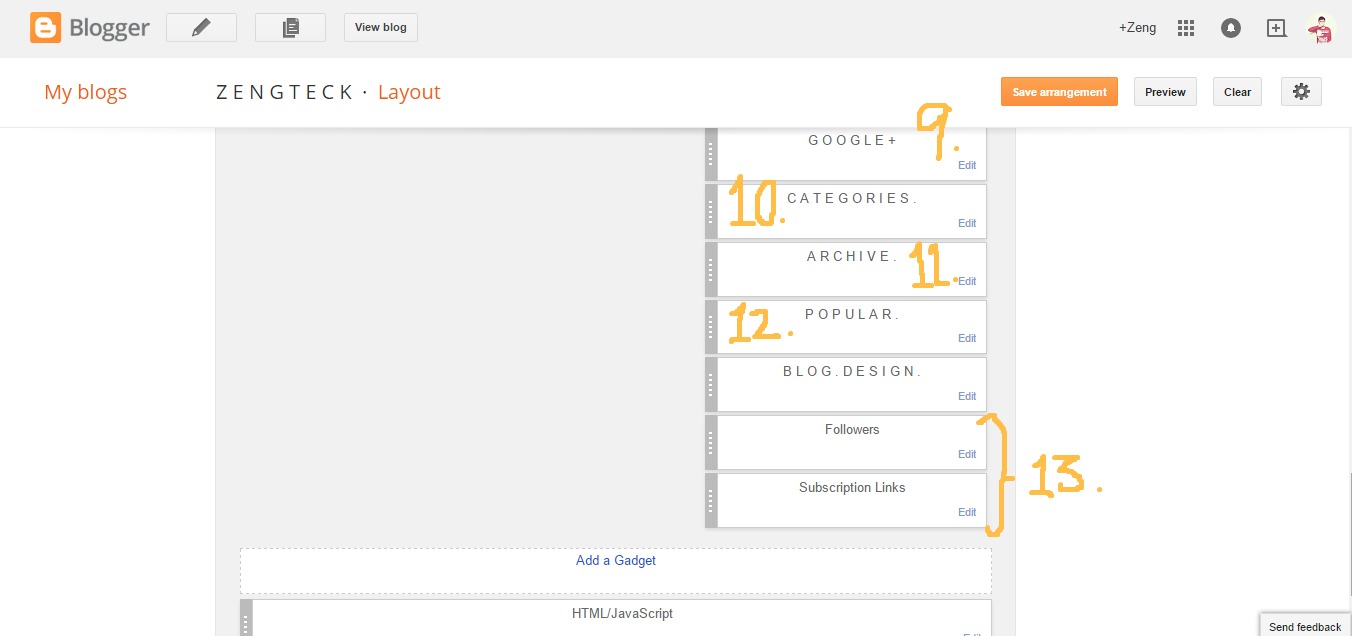This screenshot has width=1352, height=636.
Task: Edit the POPULAR gadget
Action: point(967,338)
